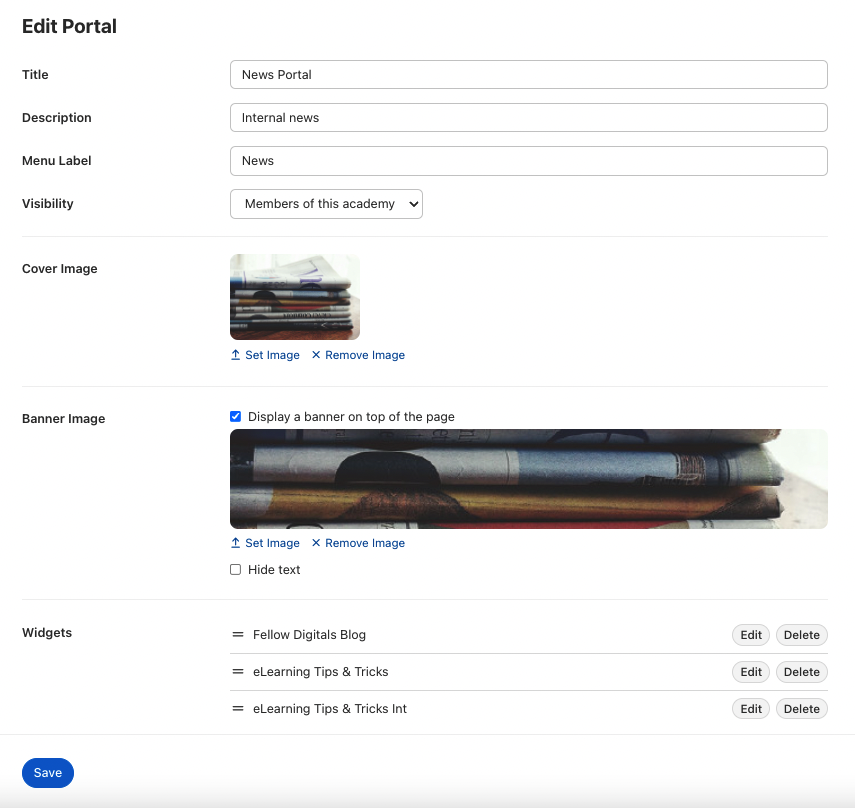Grab the drag handle for Fellow Digitals Blog
This screenshot has height=808, width=855.
[238, 635]
